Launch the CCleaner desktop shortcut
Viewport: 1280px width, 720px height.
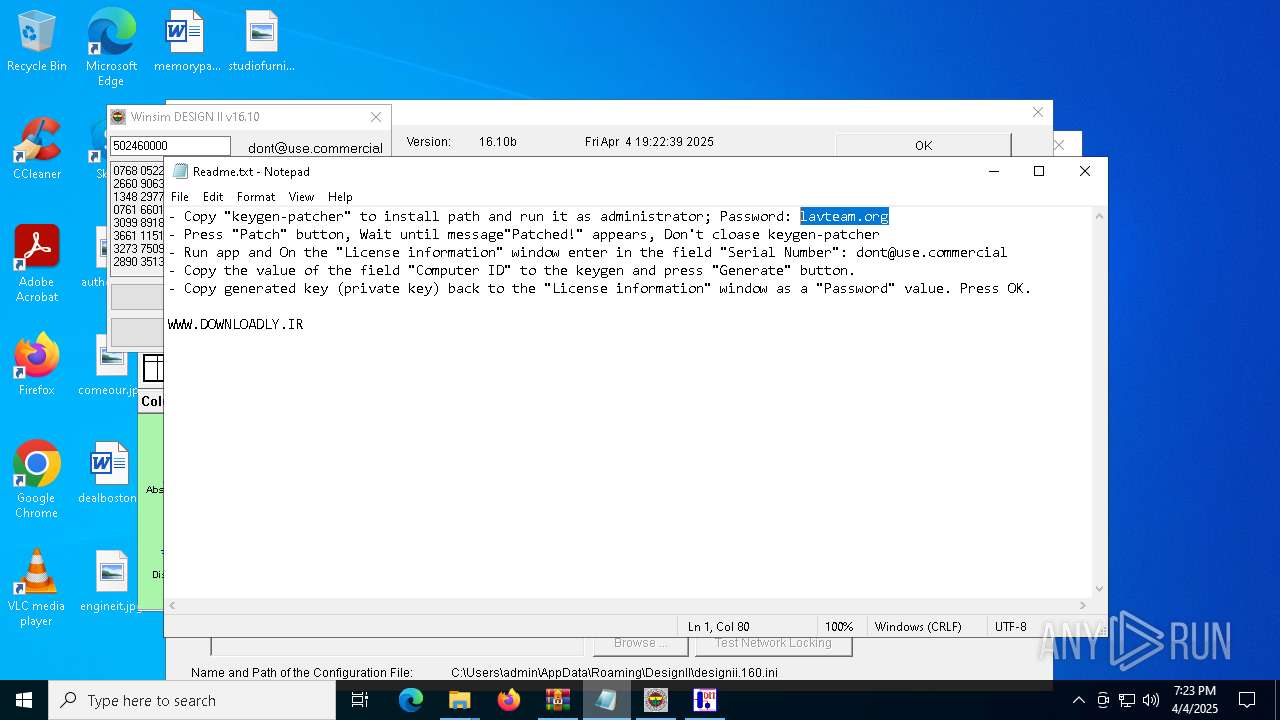point(37,149)
